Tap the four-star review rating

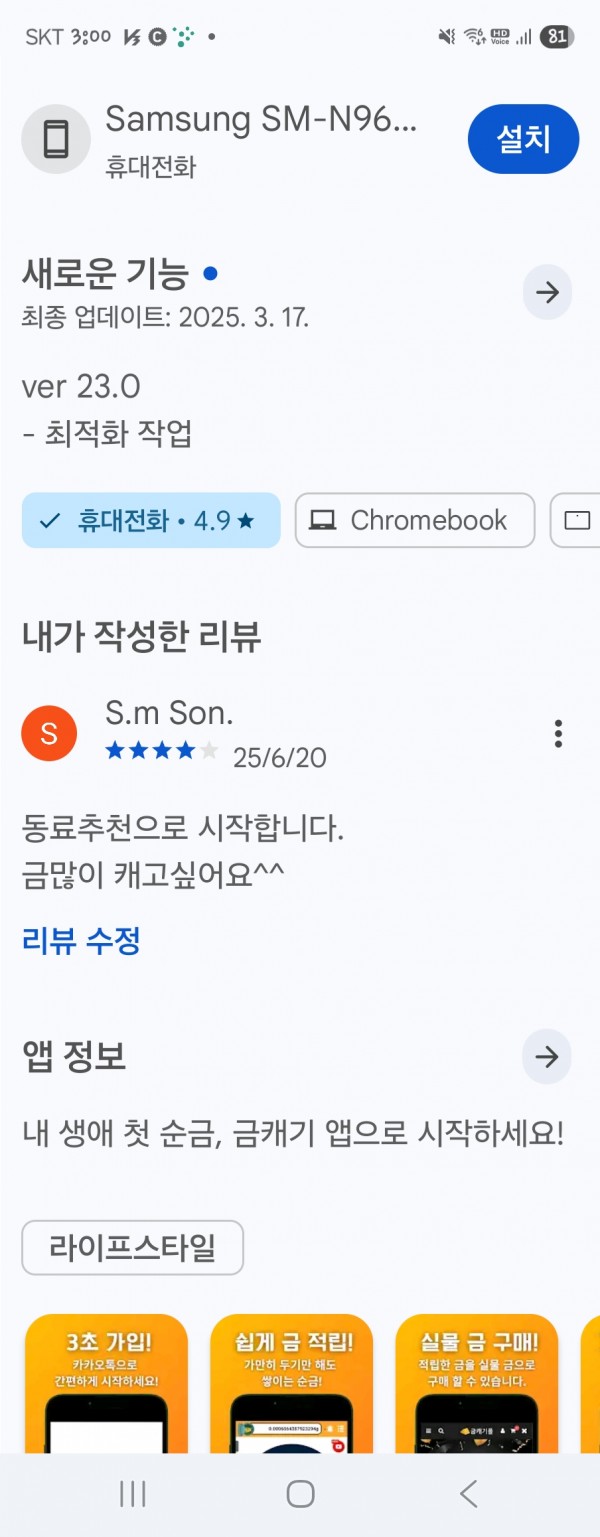[x=161, y=751]
